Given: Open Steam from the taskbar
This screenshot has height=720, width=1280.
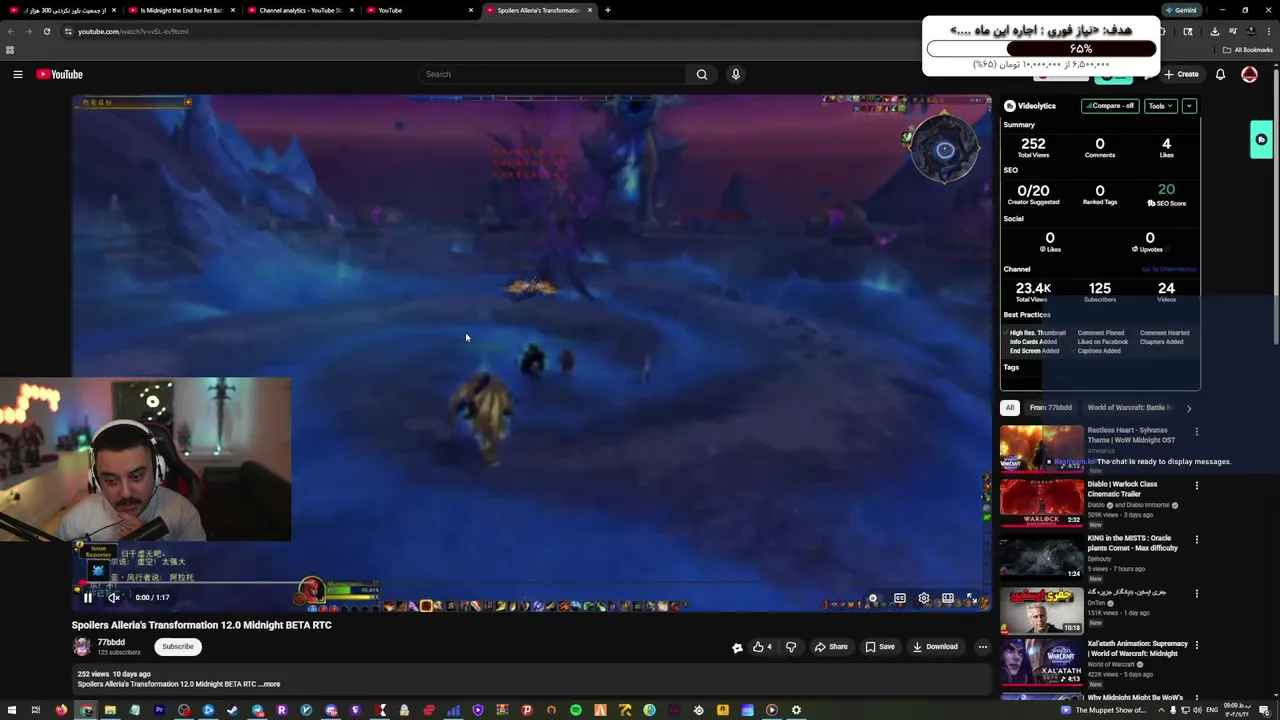Looking at the screenshot, I should (x=233, y=710).
